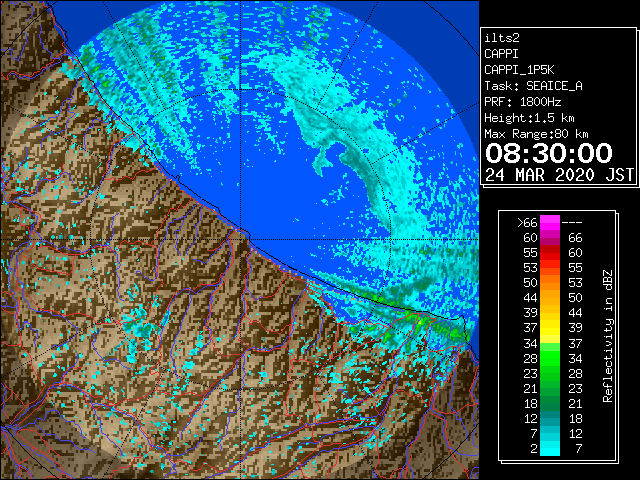Click the dark green 18–21 dBZ color band
Screen dimensions: 640x480
point(550,403)
